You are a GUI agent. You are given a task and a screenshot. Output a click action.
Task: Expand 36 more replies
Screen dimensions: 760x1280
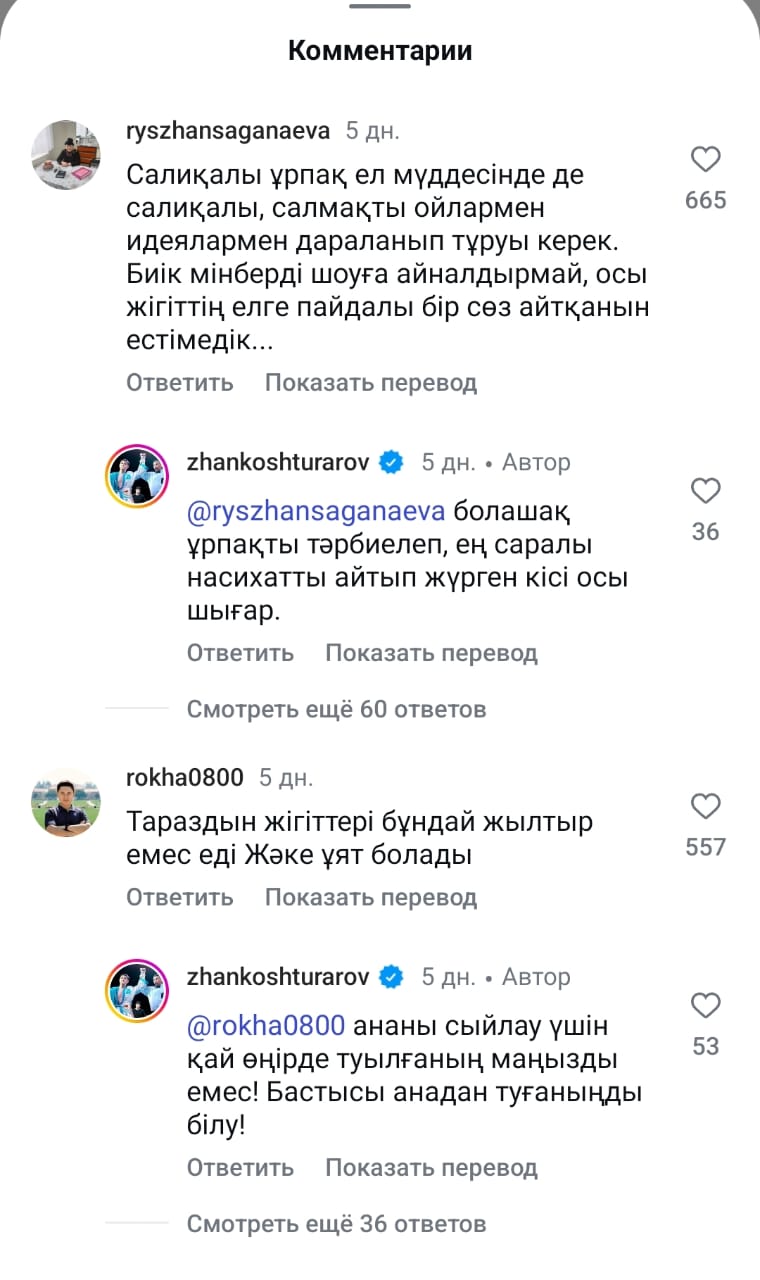(336, 1224)
